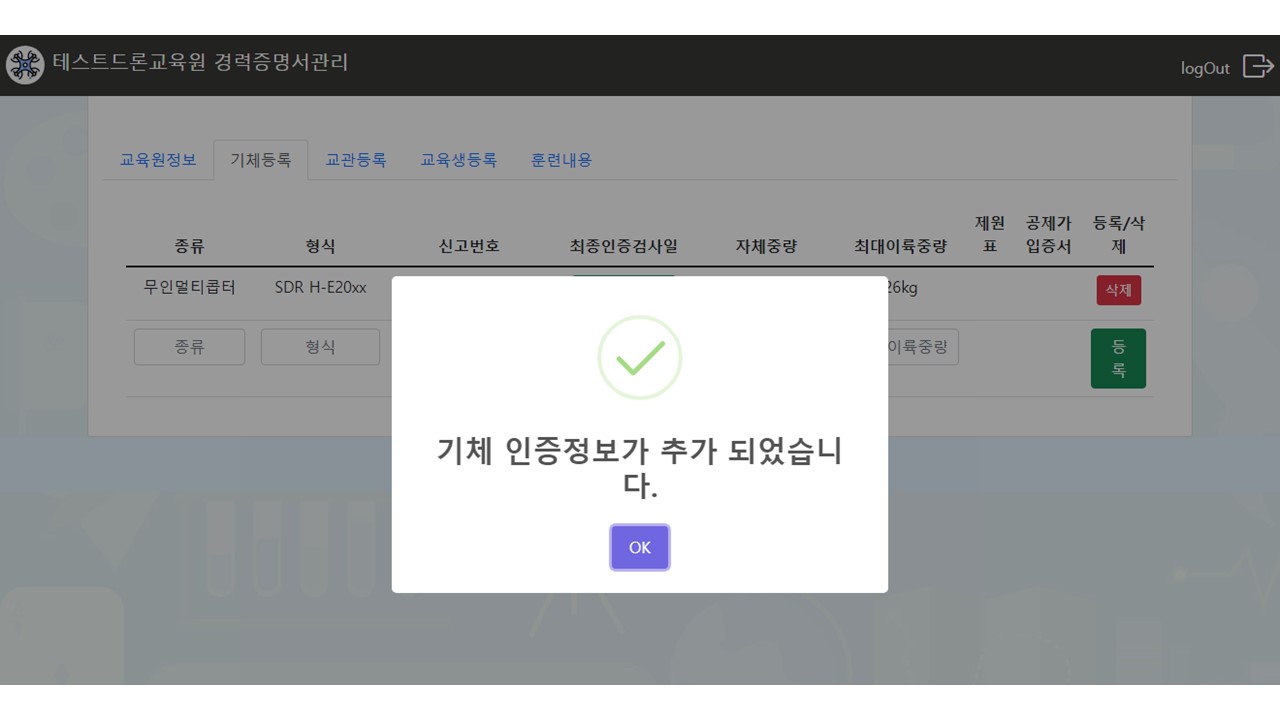Go to the 교육생등록 tab
1280x720 pixels.
click(458, 160)
